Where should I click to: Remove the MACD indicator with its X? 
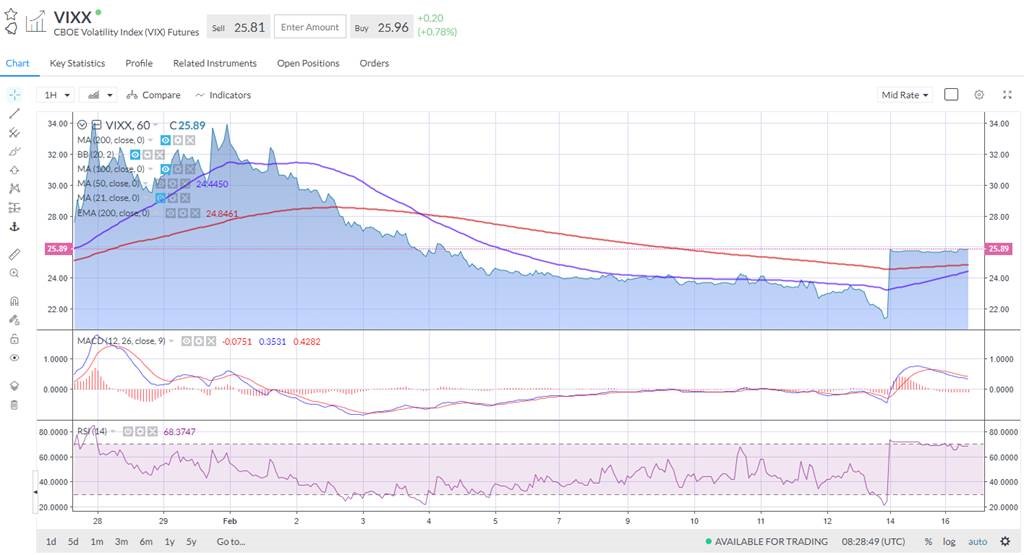click(x=212, y=341)
